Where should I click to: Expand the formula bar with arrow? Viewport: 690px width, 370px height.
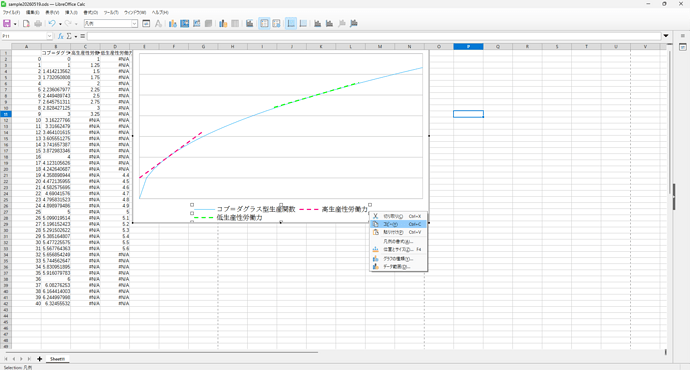pyautogui.click(x=666, y=36)
